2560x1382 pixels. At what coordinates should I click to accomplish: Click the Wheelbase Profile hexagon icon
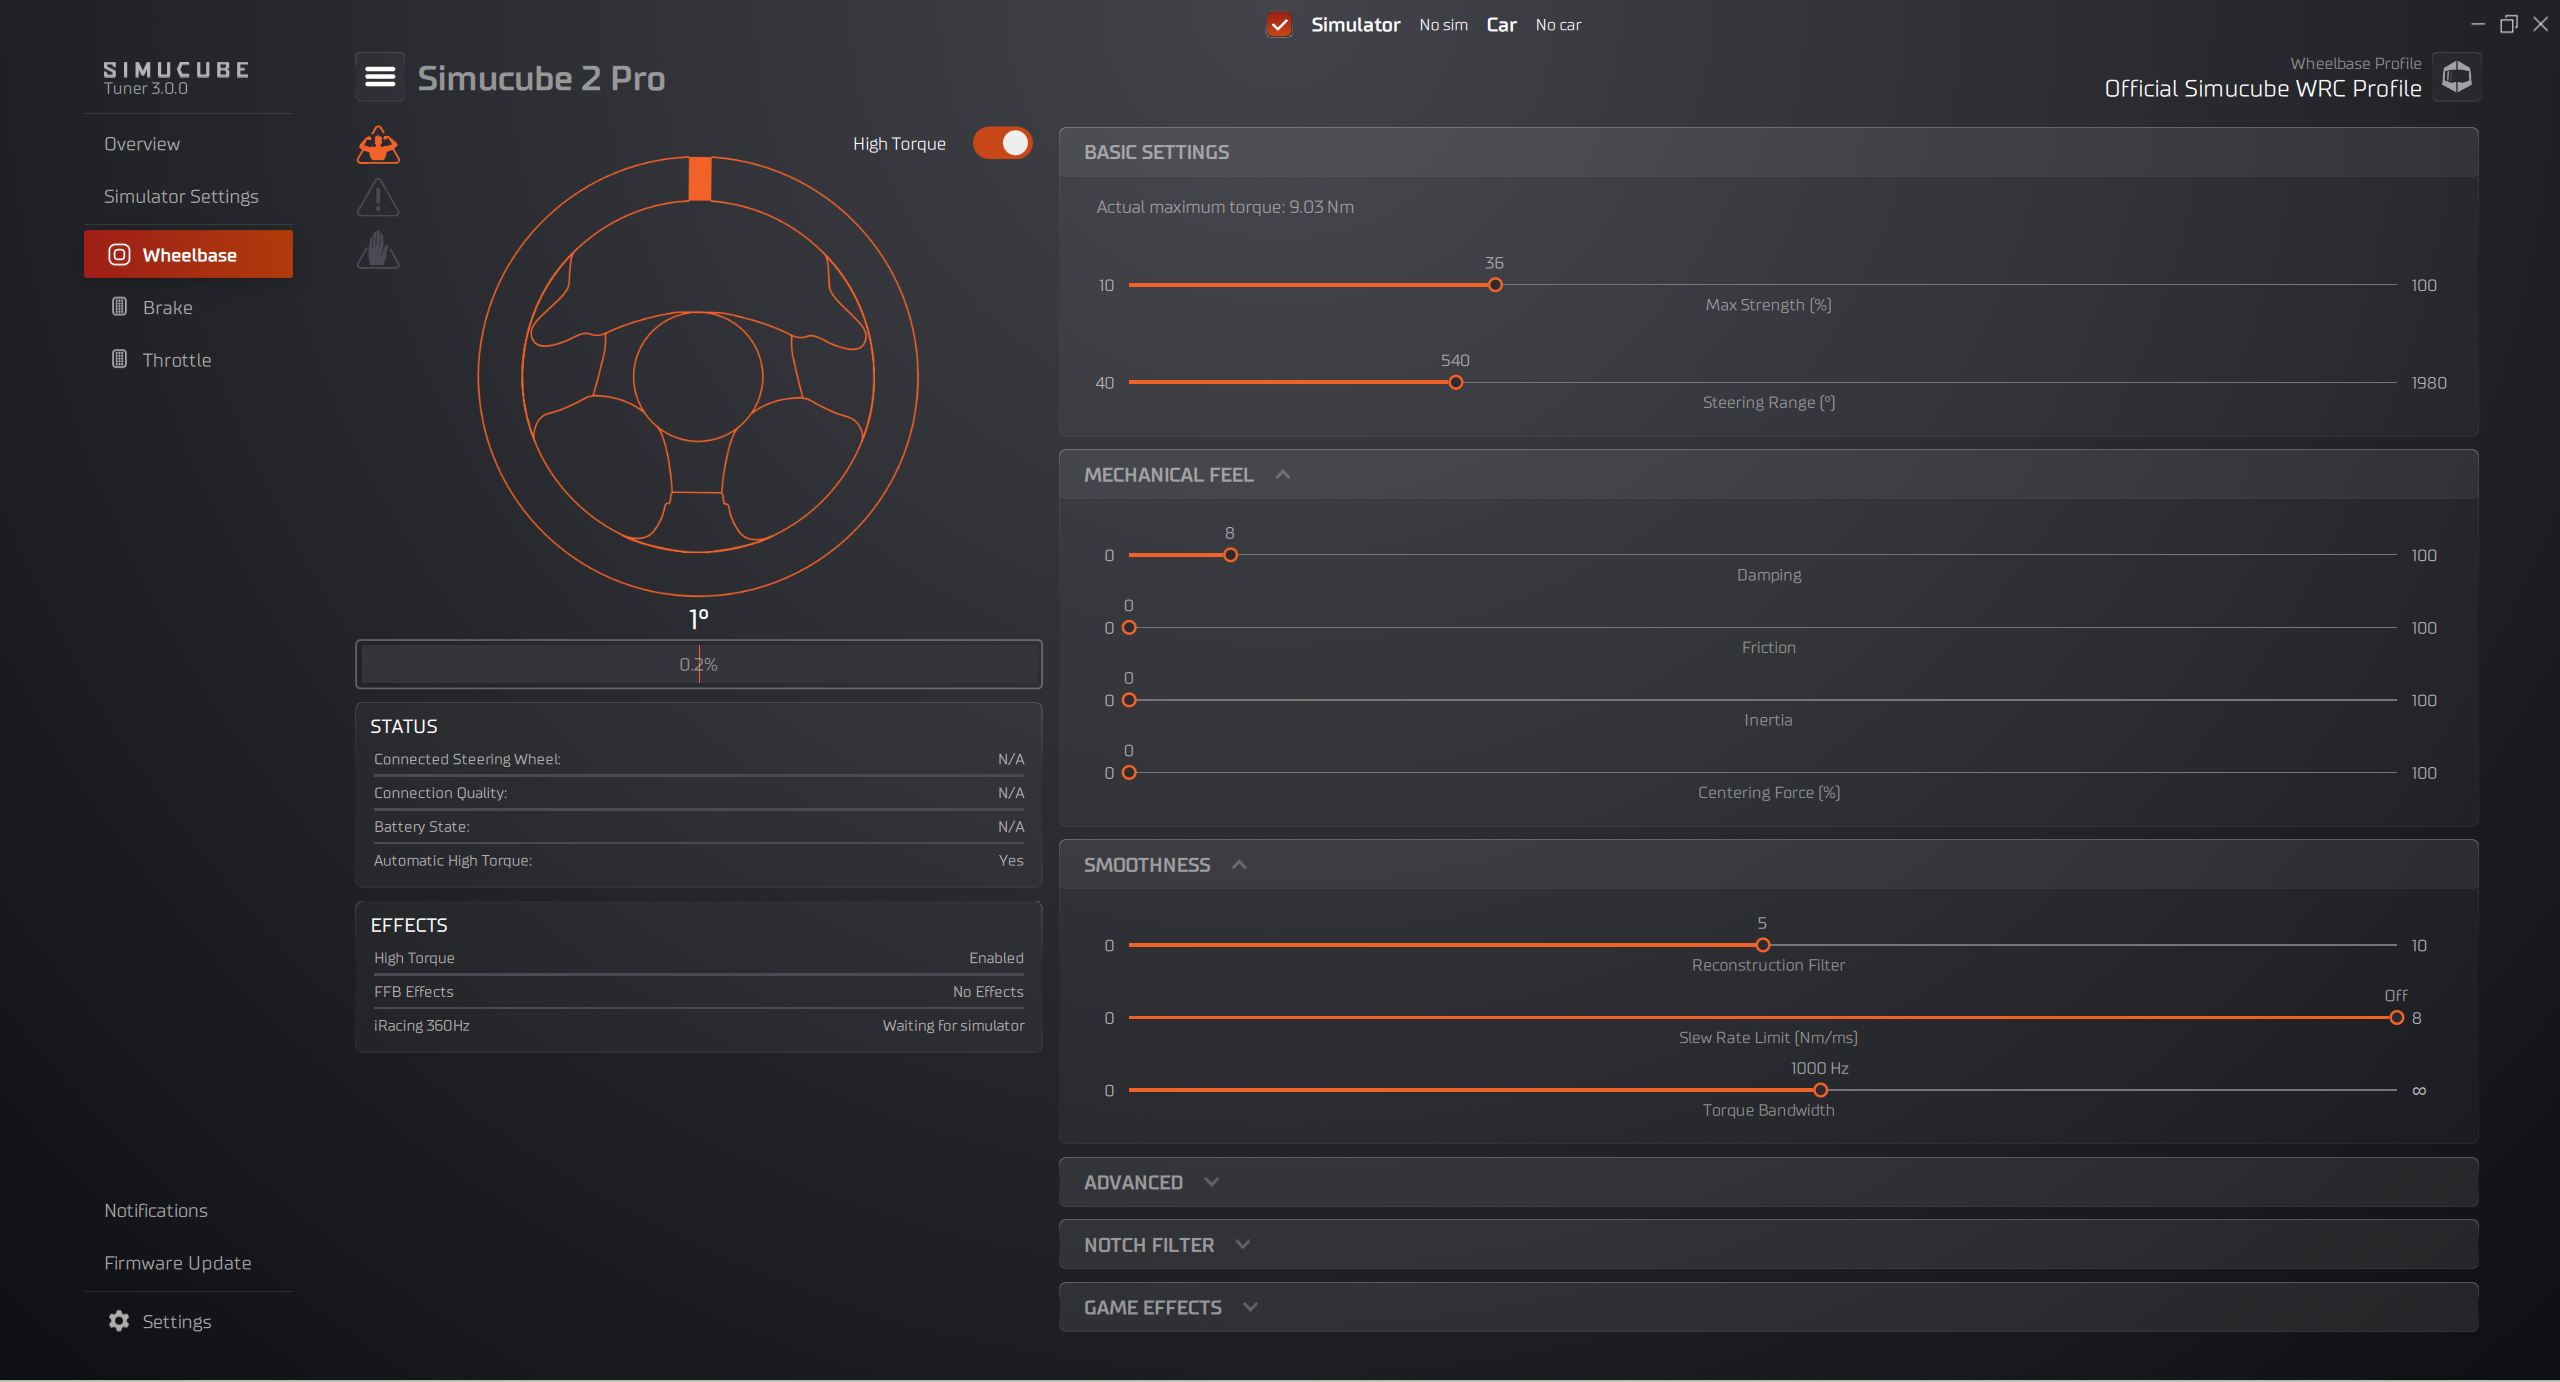2456,76
